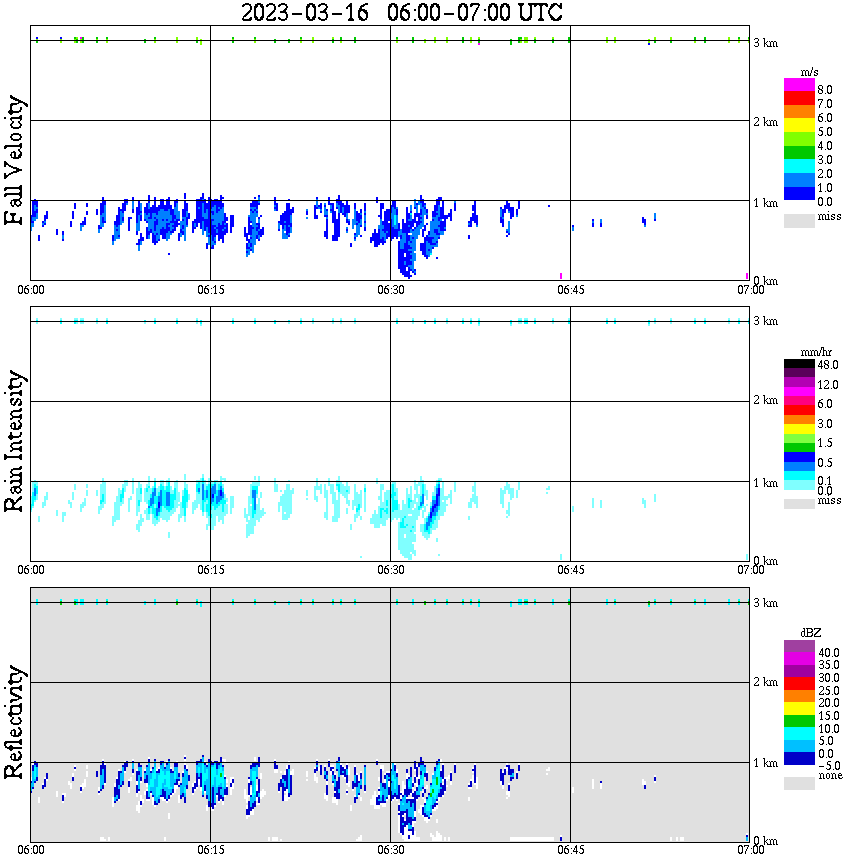Select cyan 0.1 swatch in rain legend
Screen dimensions: 850x868
point(799,476)
